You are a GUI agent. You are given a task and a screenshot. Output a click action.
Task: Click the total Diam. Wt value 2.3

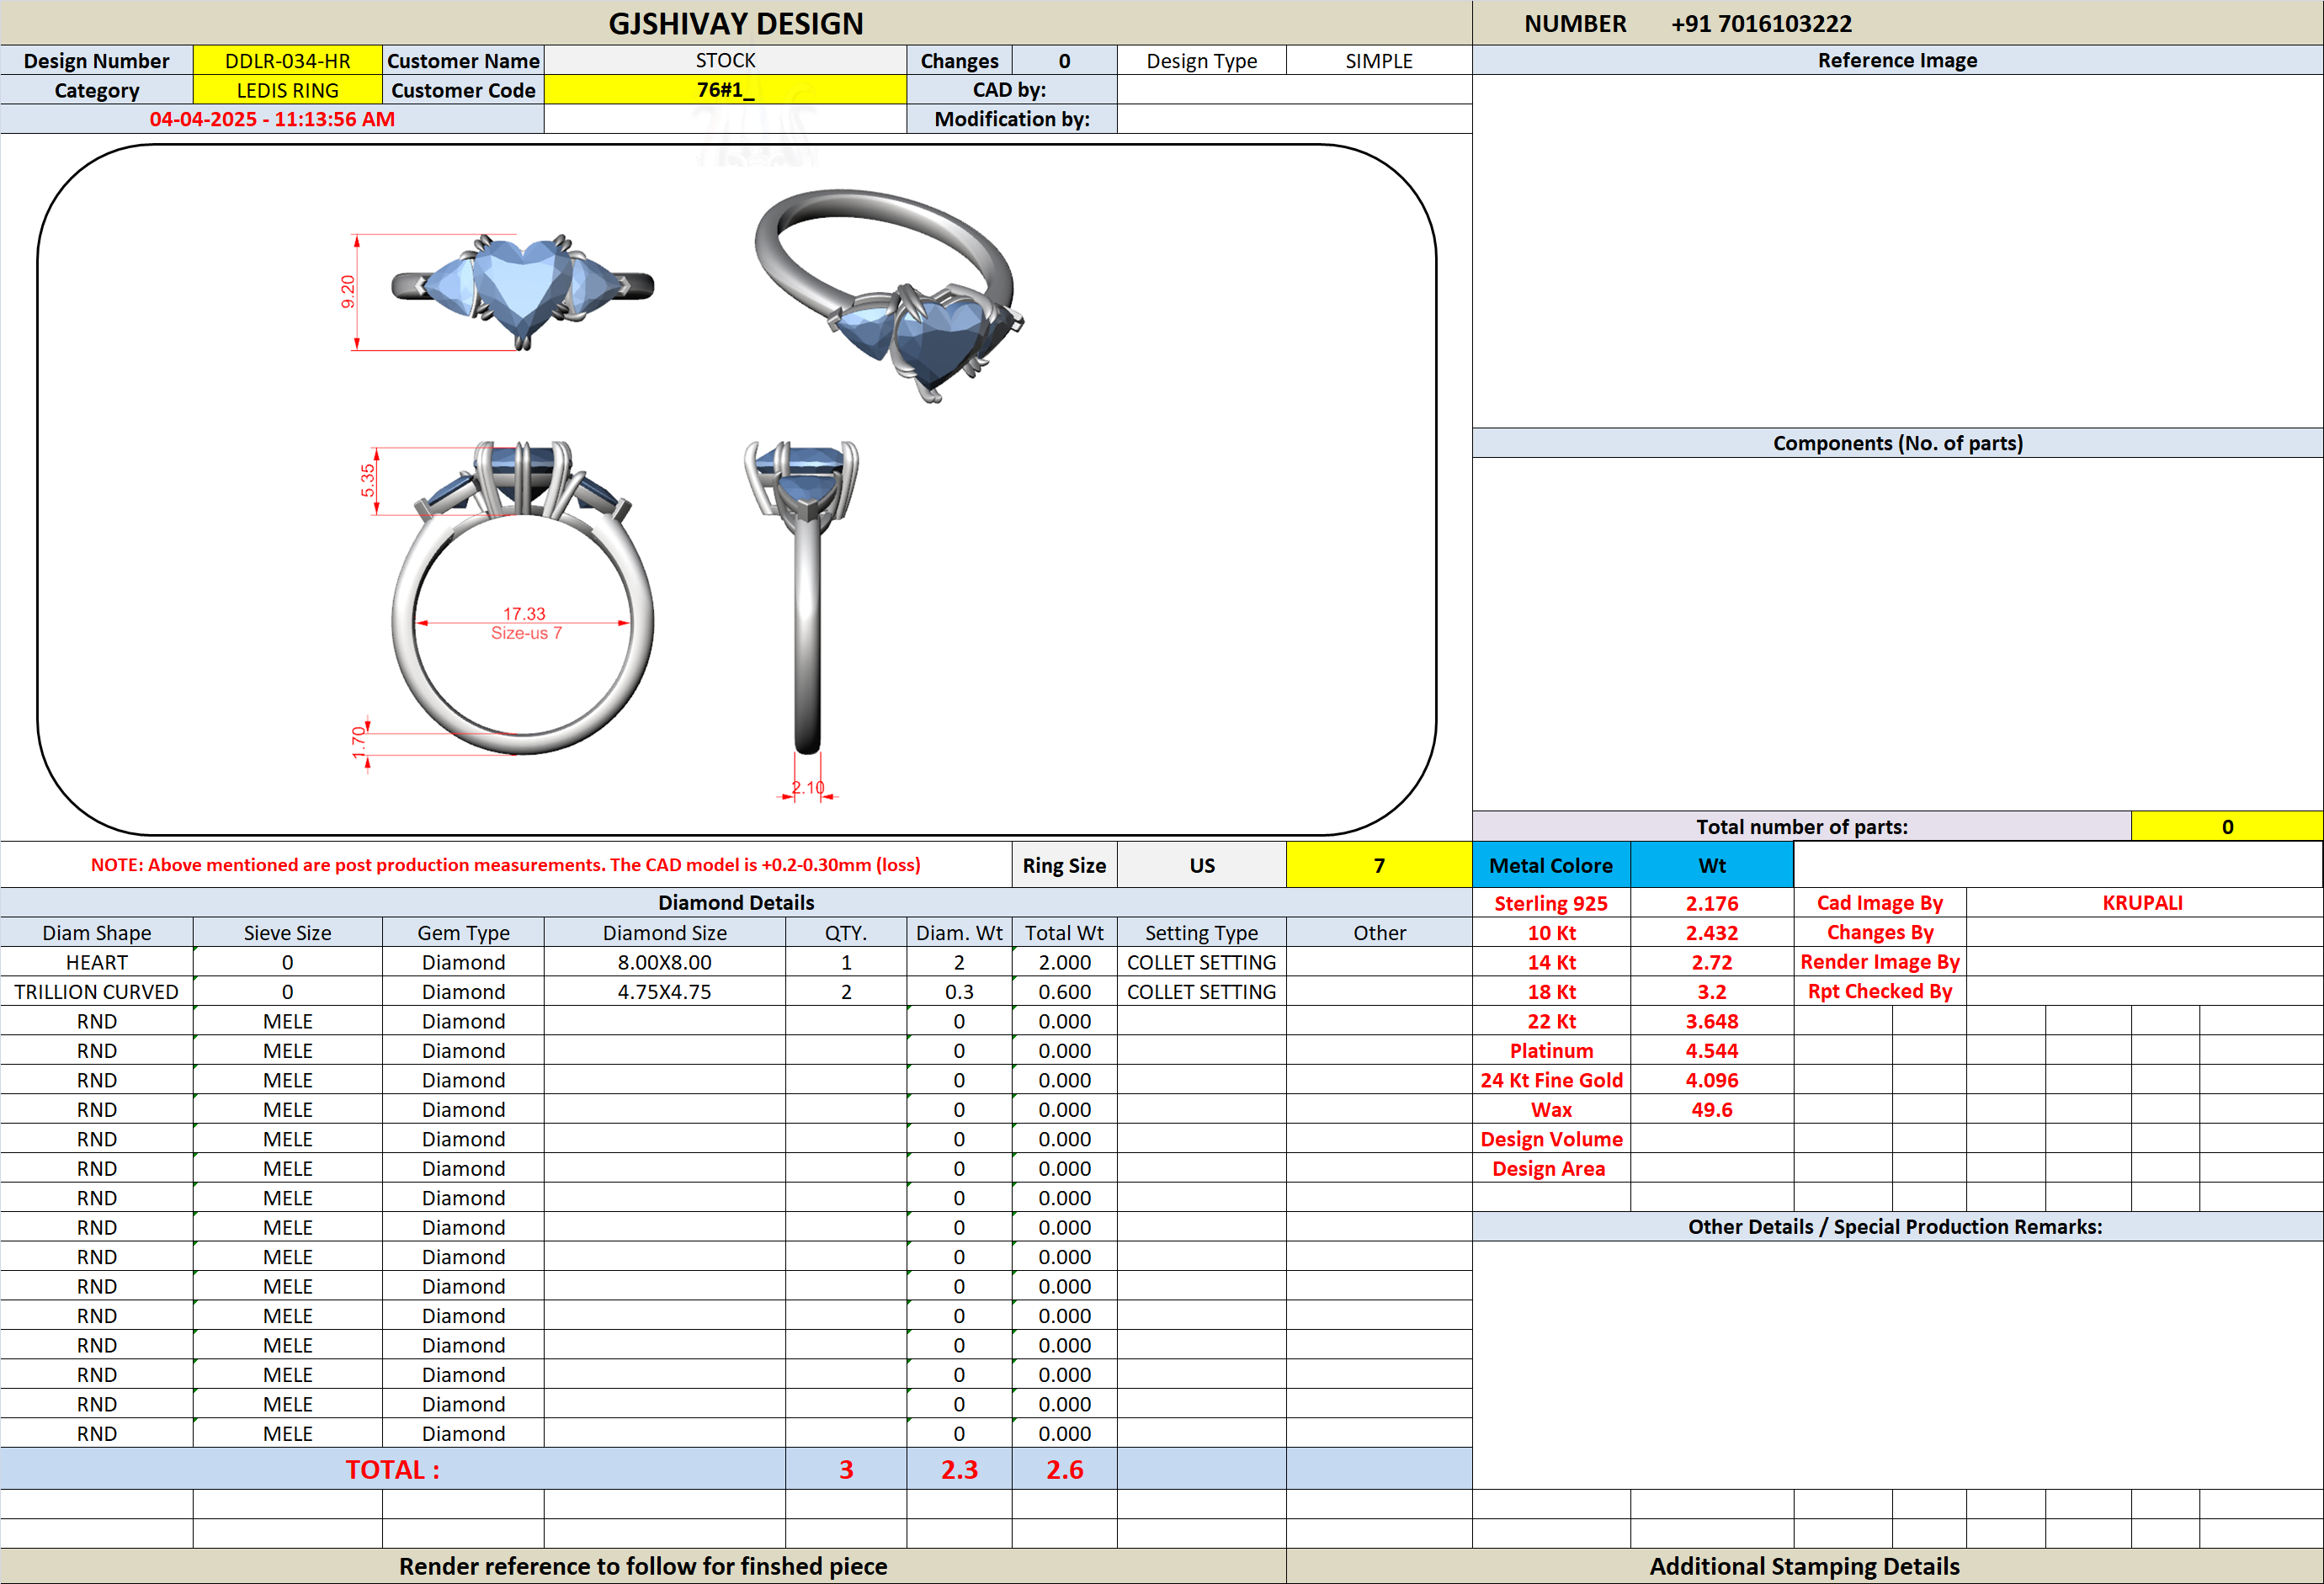click(x=959, y=1469)
